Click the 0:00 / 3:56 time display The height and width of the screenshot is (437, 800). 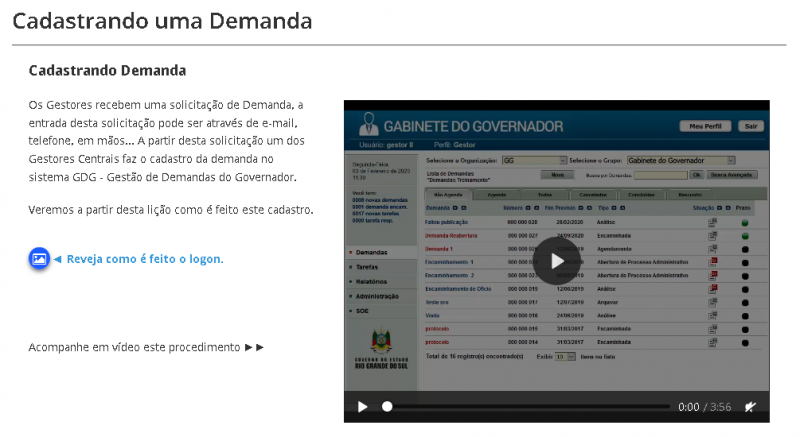pyautogui.click(x=704, y=407)
